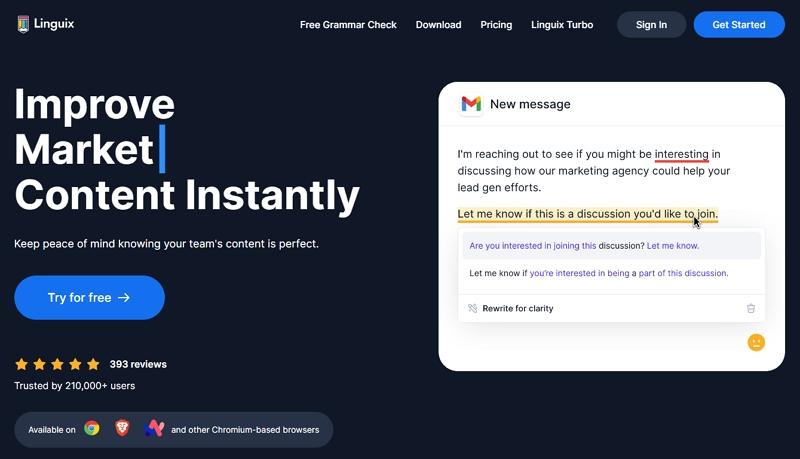This screenshot has width=800, height=459.
Task: Open Free Grammar Check page
Action: click(x=348, y=25)
